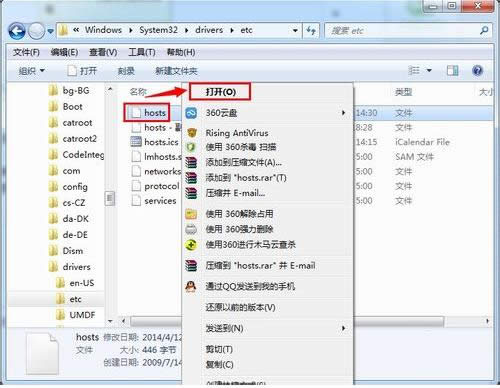The width and height of the screenshot is (500, 388).
Task: Click the Forward navigation arrow button
Action: pyautogui.click(x=36, y=31)
